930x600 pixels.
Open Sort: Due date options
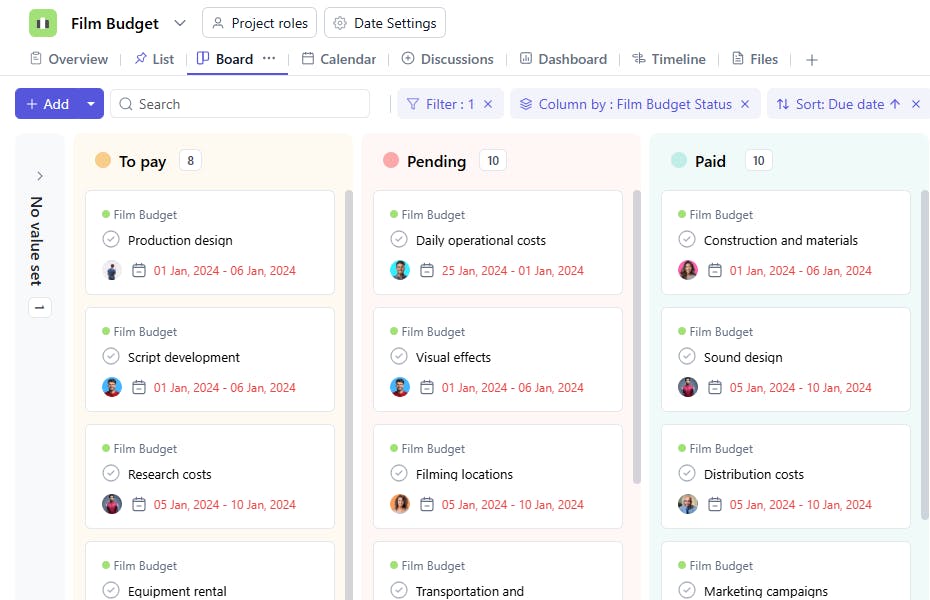coord(838,104)
